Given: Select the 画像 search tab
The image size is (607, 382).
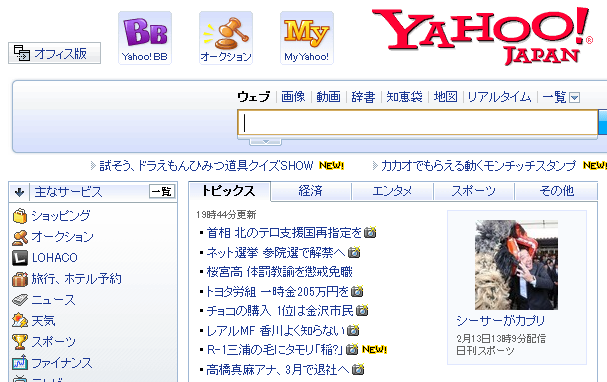Looking at the screenshot, I should pyautogui.click(x=293, y=97).
